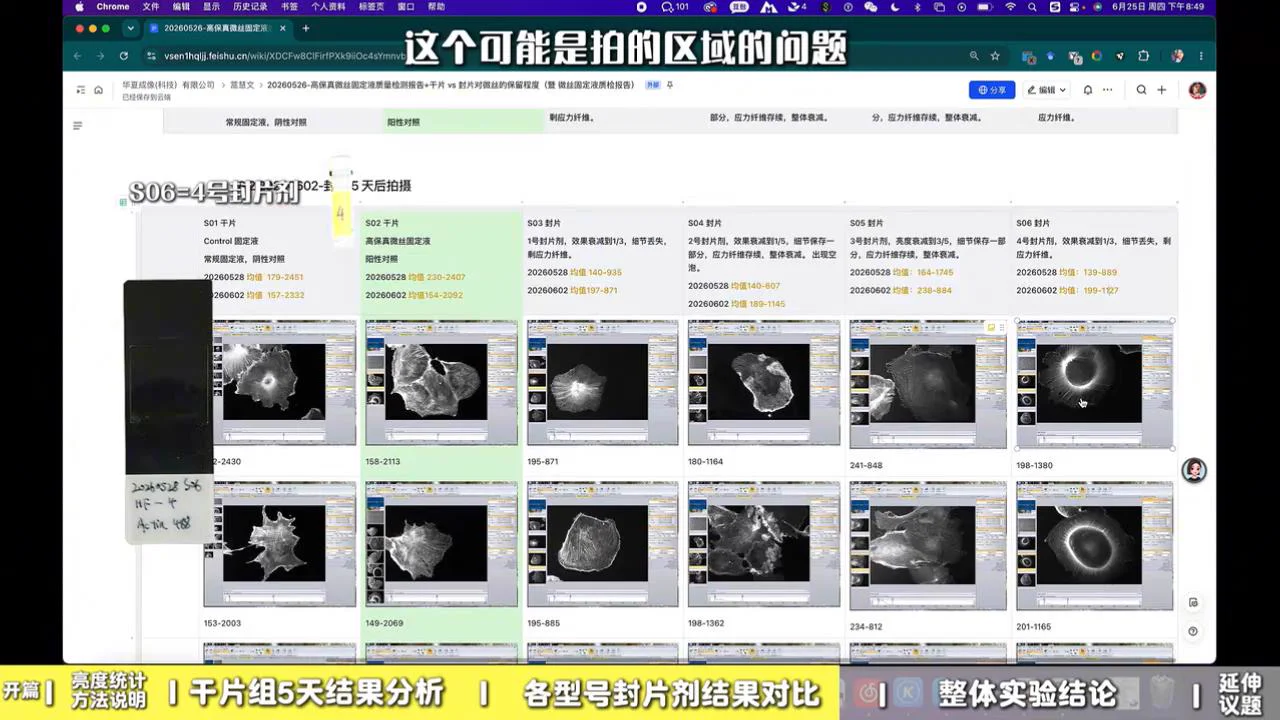Click the Wi-Fi icon in the menu bar
The image size is (1280, 720).
point(1011,7)
